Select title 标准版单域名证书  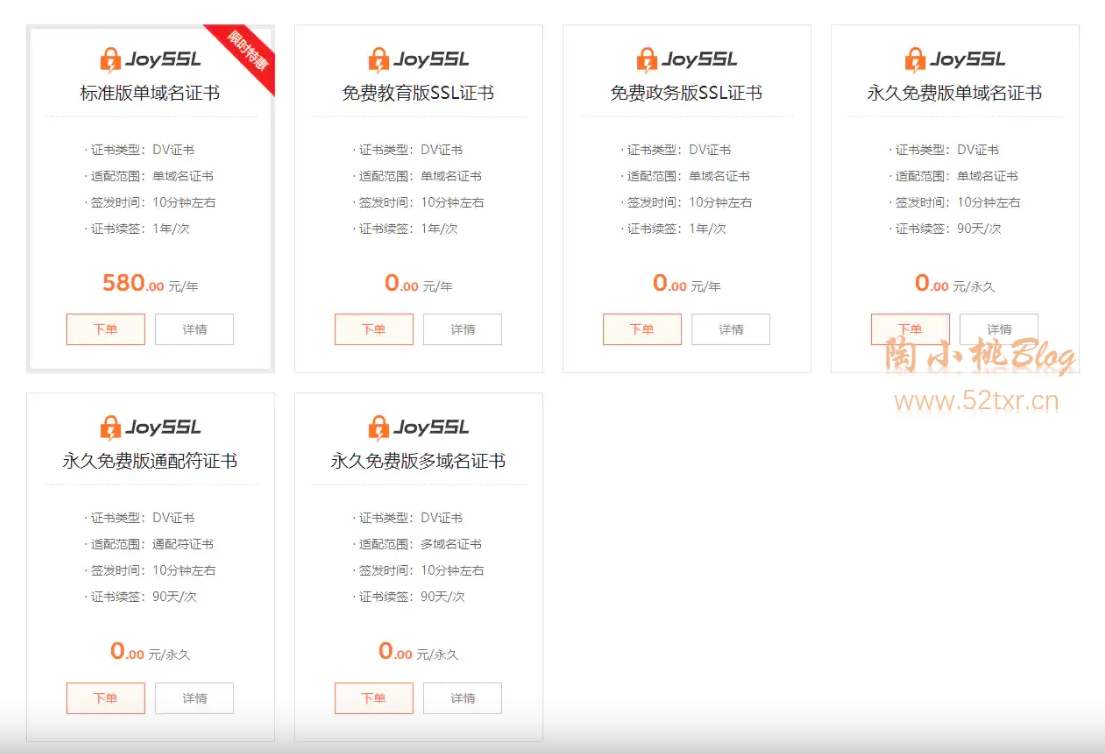150,93
